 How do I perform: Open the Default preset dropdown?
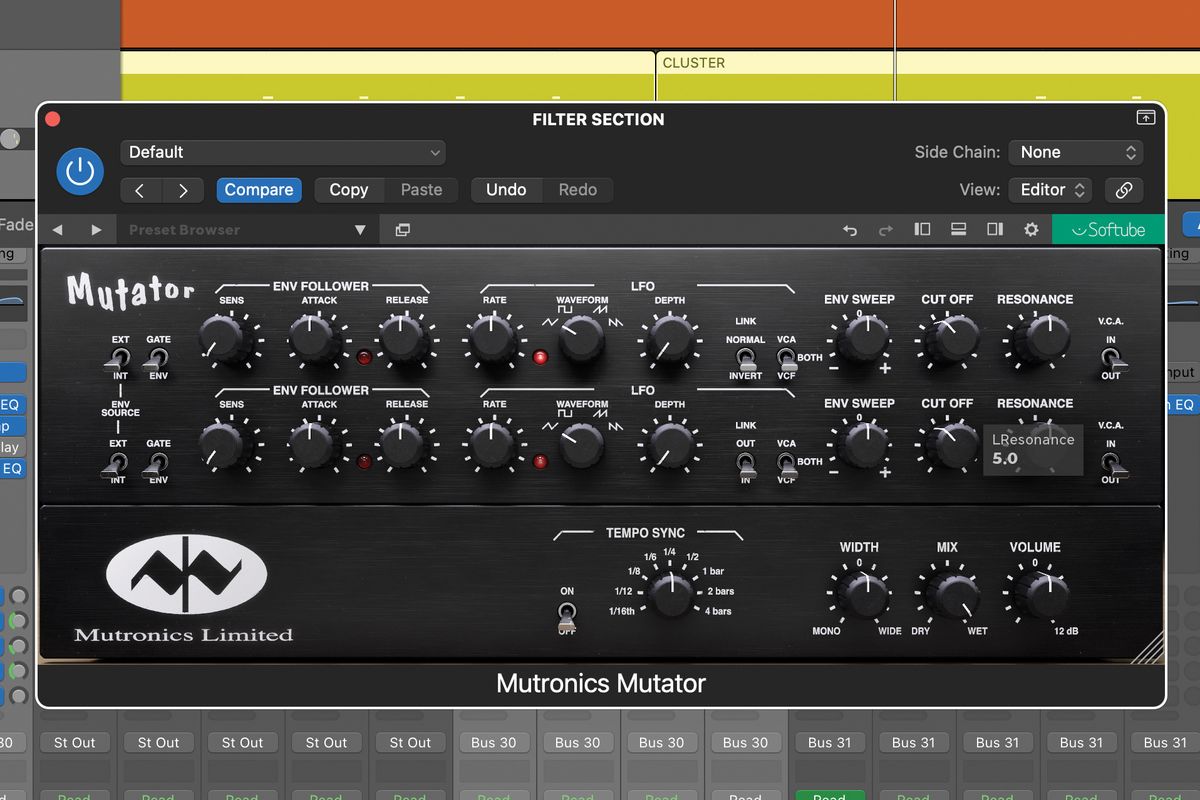283,152
